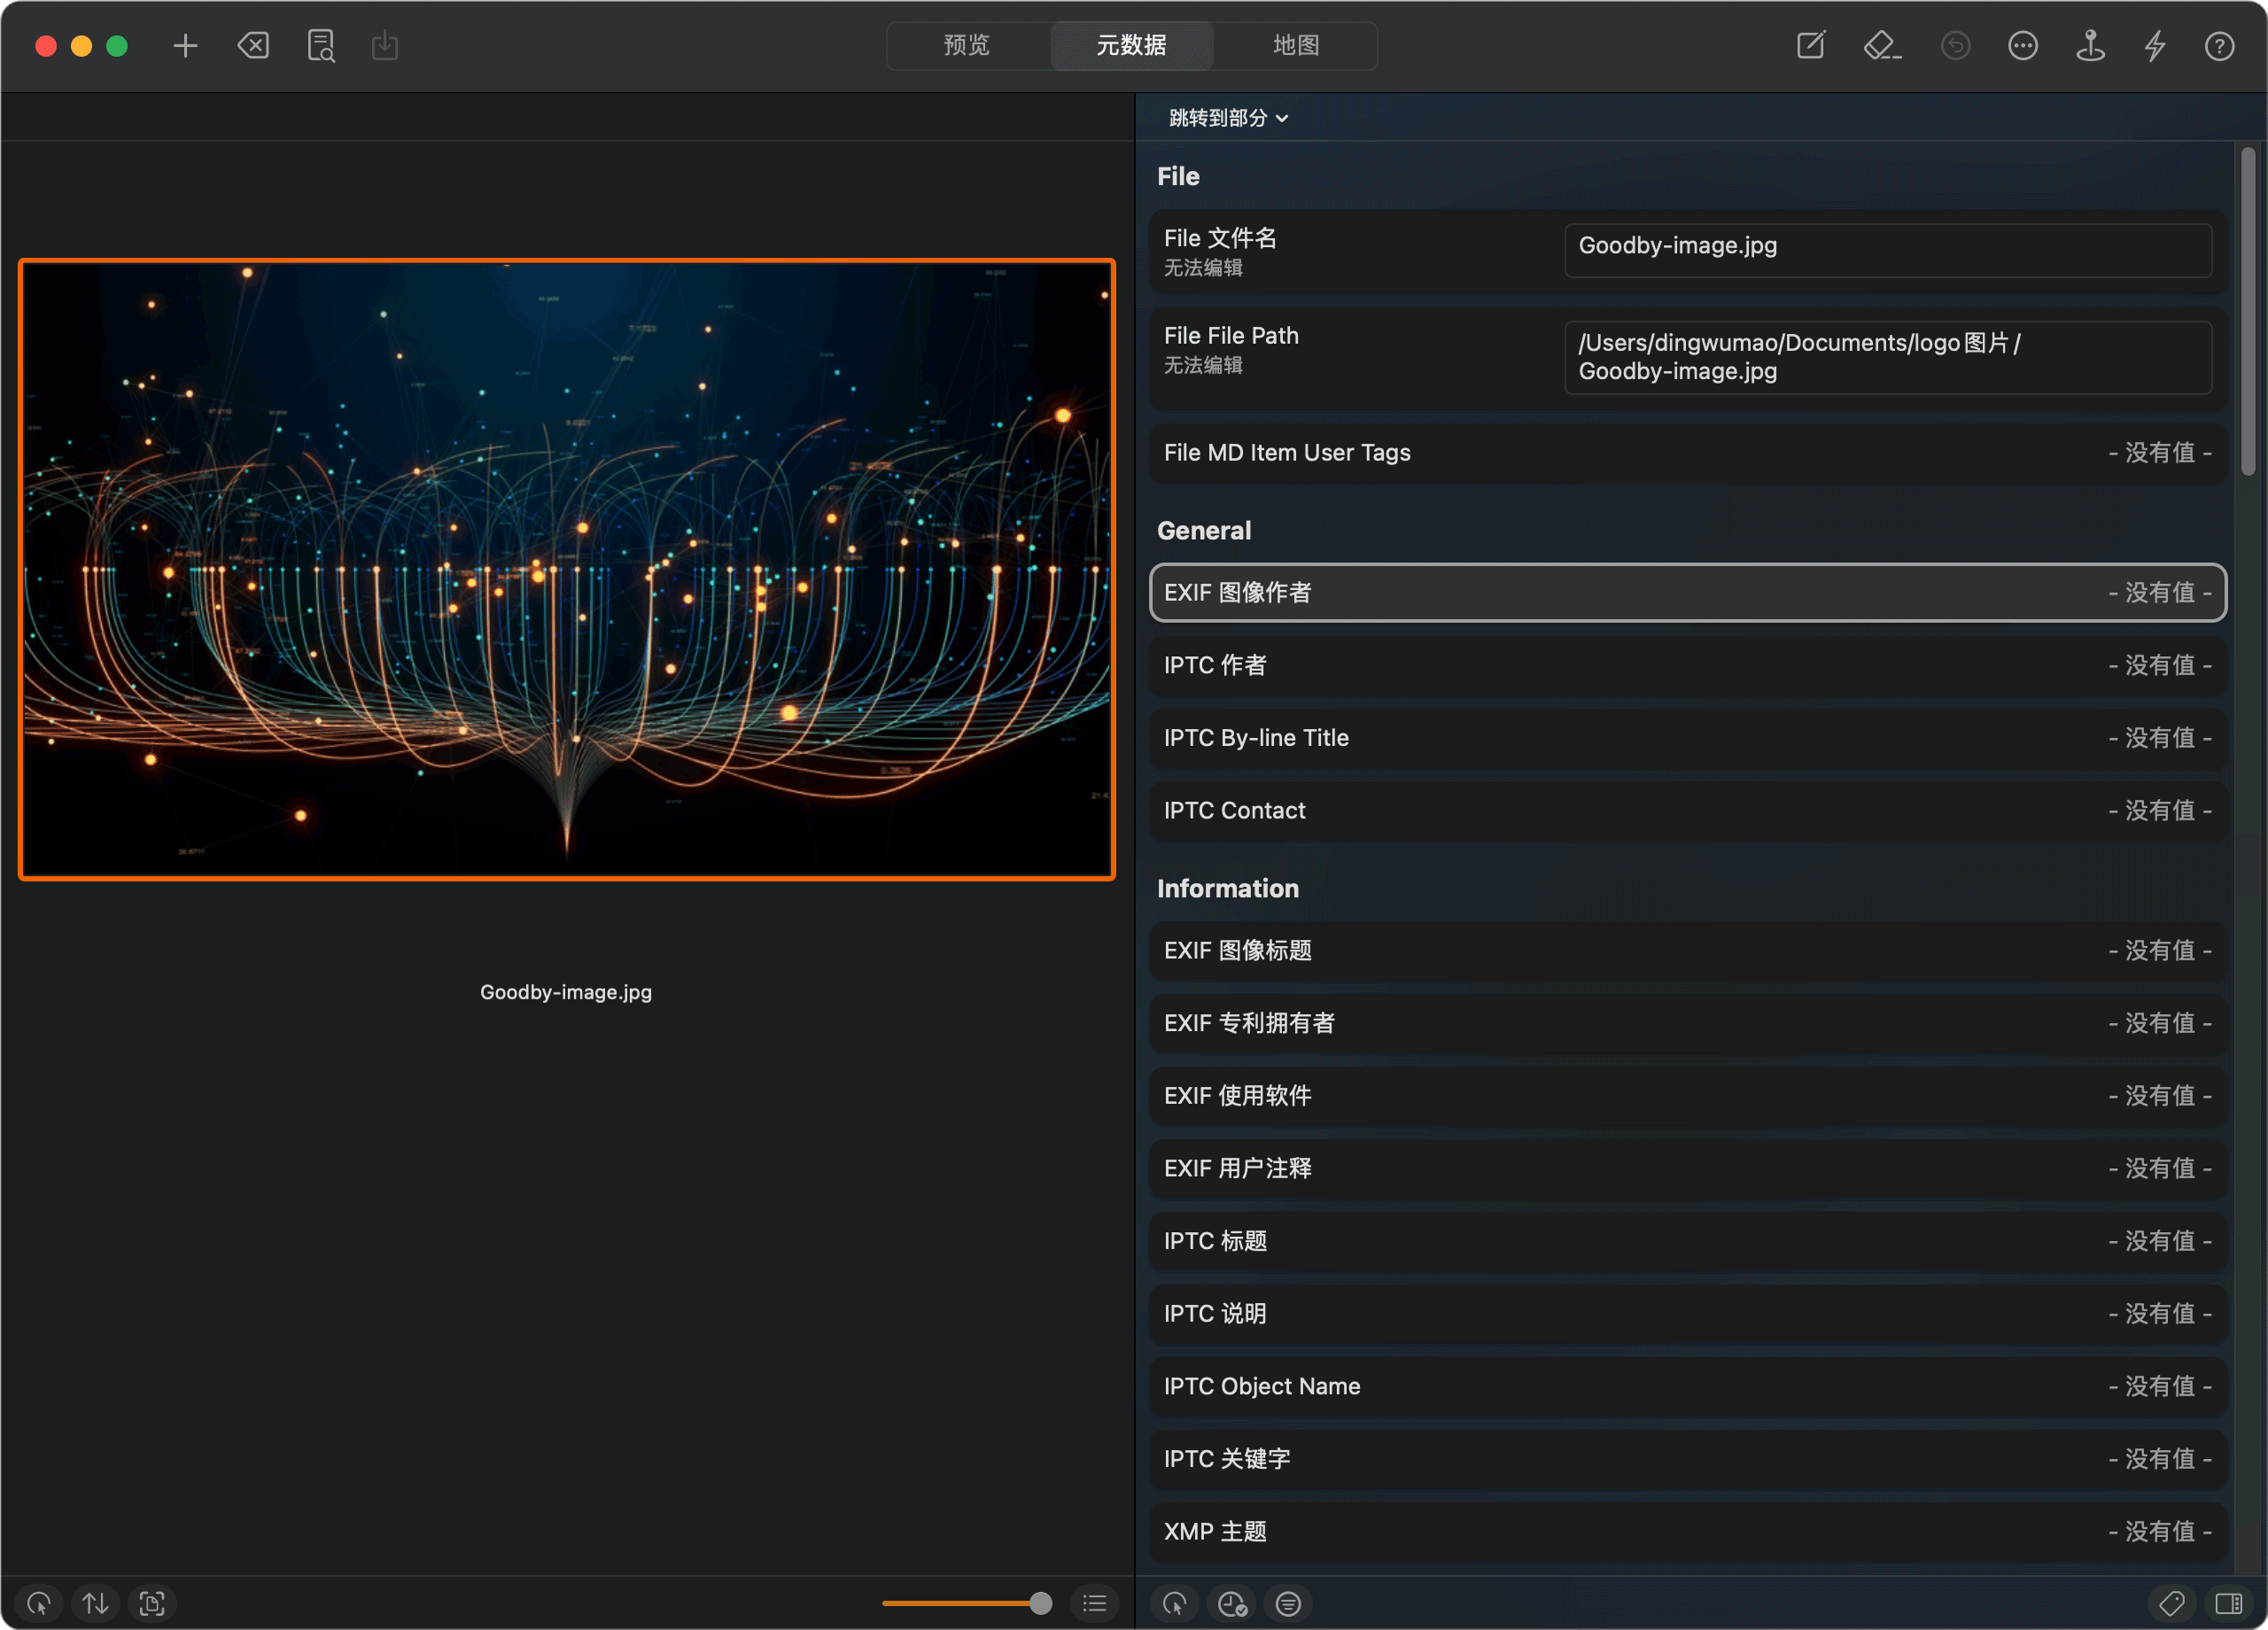The height and width of the screenshot is (1630, 2268).
Task: Click the tag icon at bottom right
Action: click(x=2171, y=1604)
